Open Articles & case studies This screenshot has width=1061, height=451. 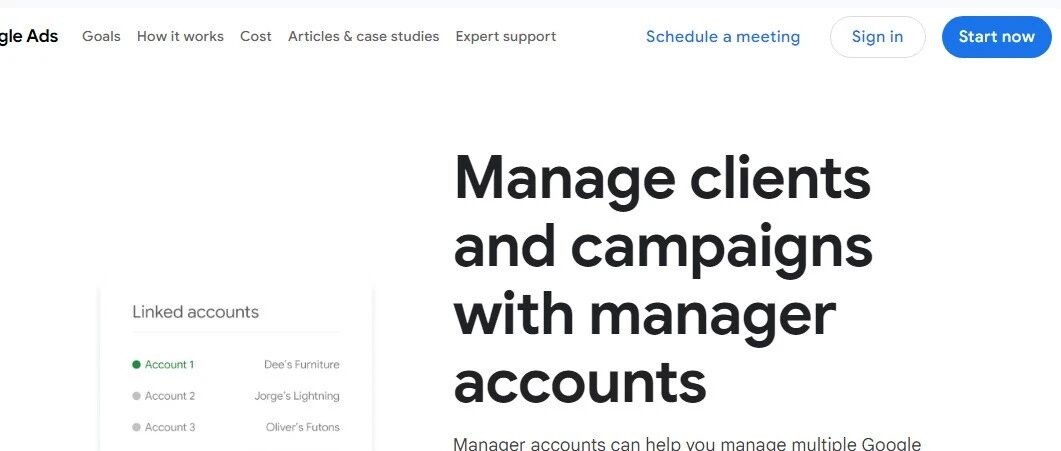pyautogui.click(x=363, y=37)
